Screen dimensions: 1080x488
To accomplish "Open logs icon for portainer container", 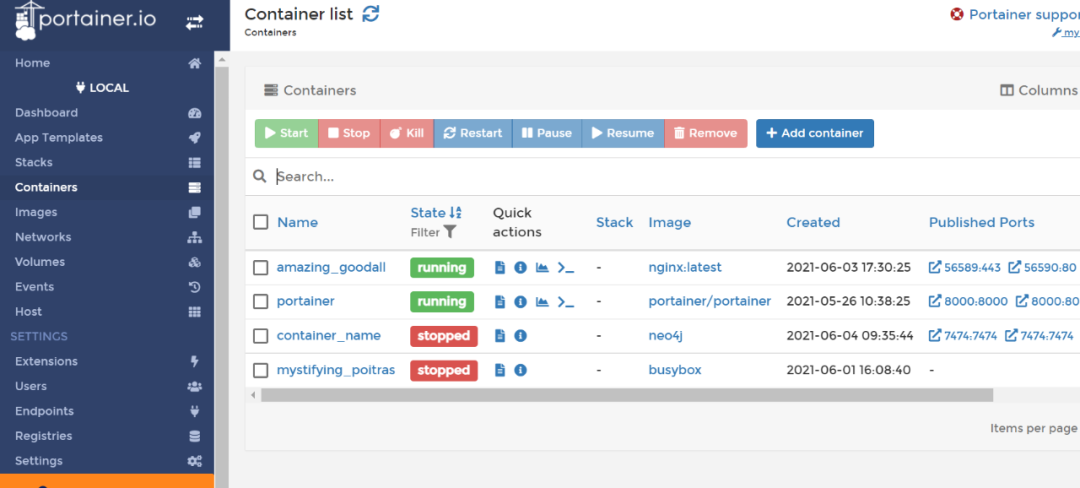I will (500, 301).
